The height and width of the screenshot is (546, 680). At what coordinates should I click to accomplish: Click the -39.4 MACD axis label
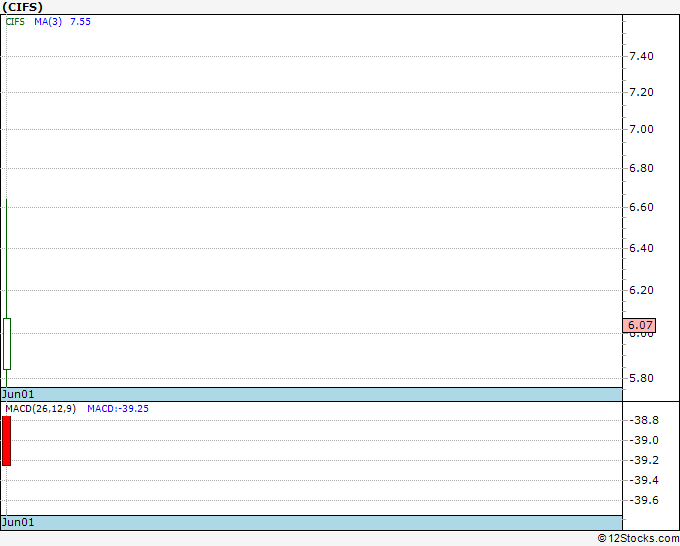click(644, 480)
